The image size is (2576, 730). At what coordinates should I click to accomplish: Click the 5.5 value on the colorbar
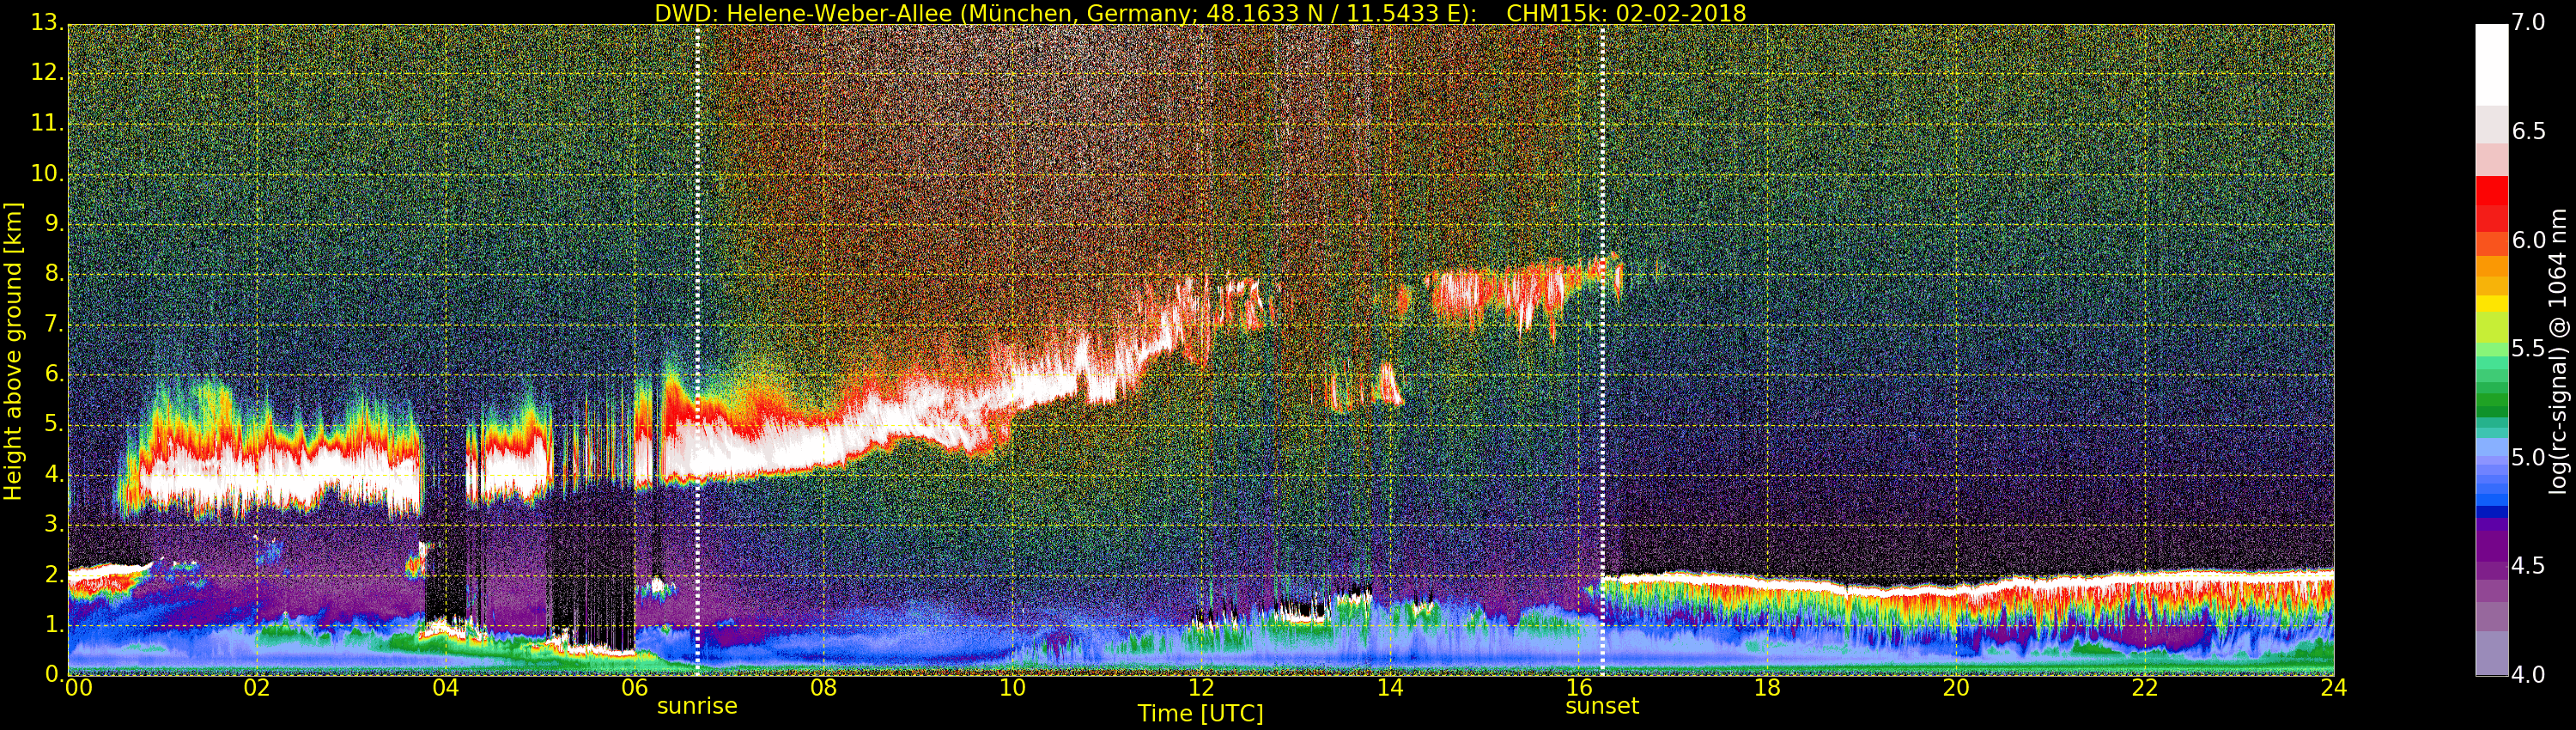[2529, 349]
